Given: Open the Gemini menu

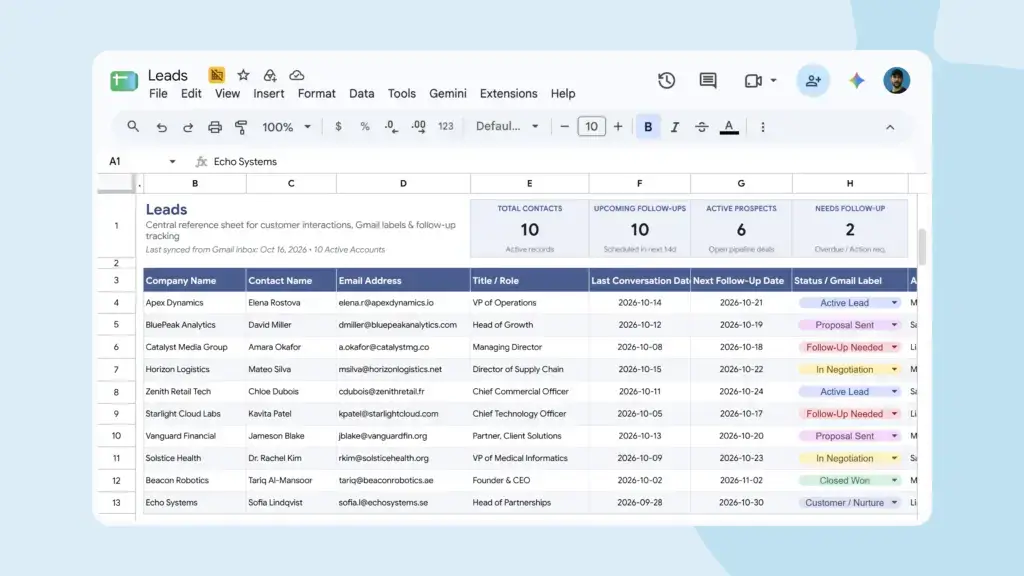Looking at the screenshot, I should [x=447, y=93].
